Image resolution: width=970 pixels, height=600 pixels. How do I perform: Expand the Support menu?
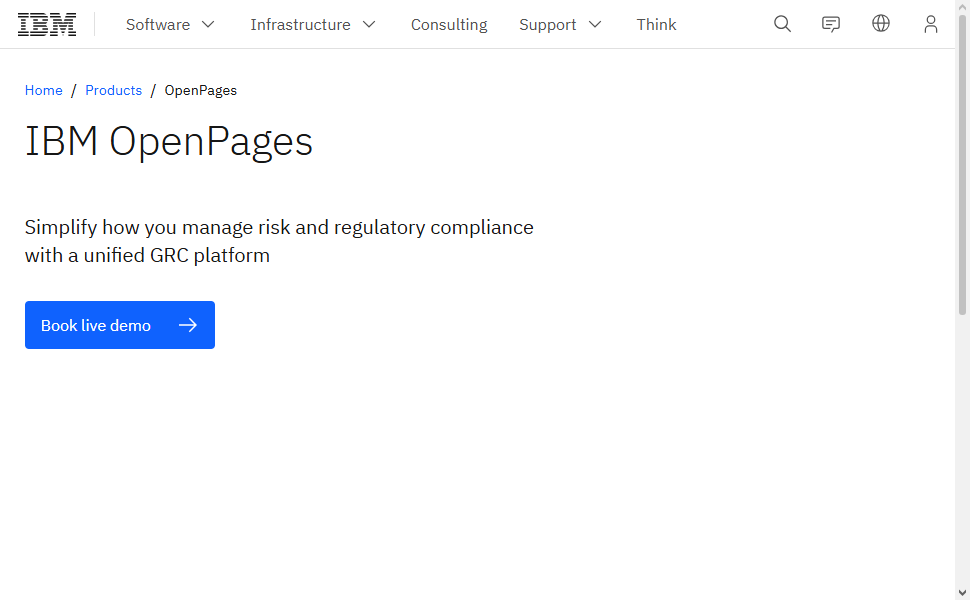tap(560, 24)
